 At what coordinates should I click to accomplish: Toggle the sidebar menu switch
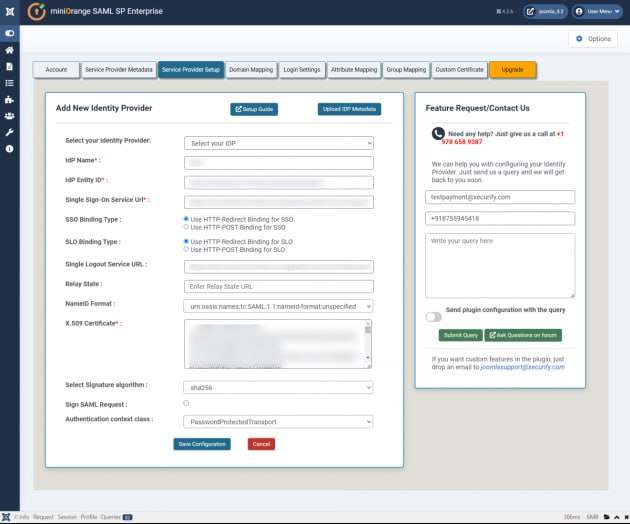(10, 33)
